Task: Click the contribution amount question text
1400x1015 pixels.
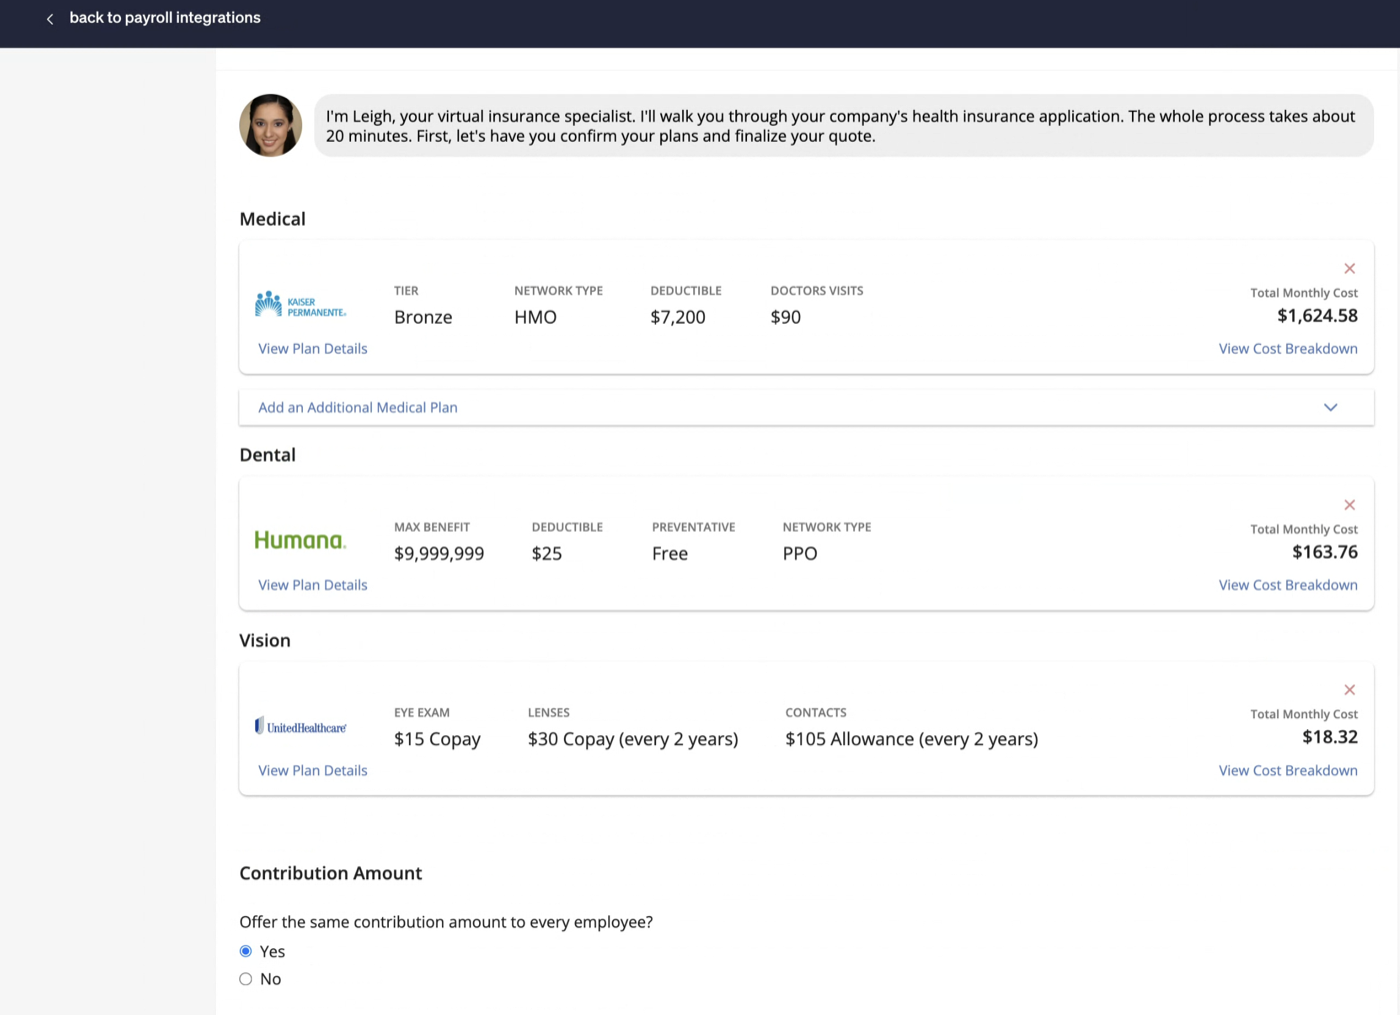Action: (x=446, y=922)
